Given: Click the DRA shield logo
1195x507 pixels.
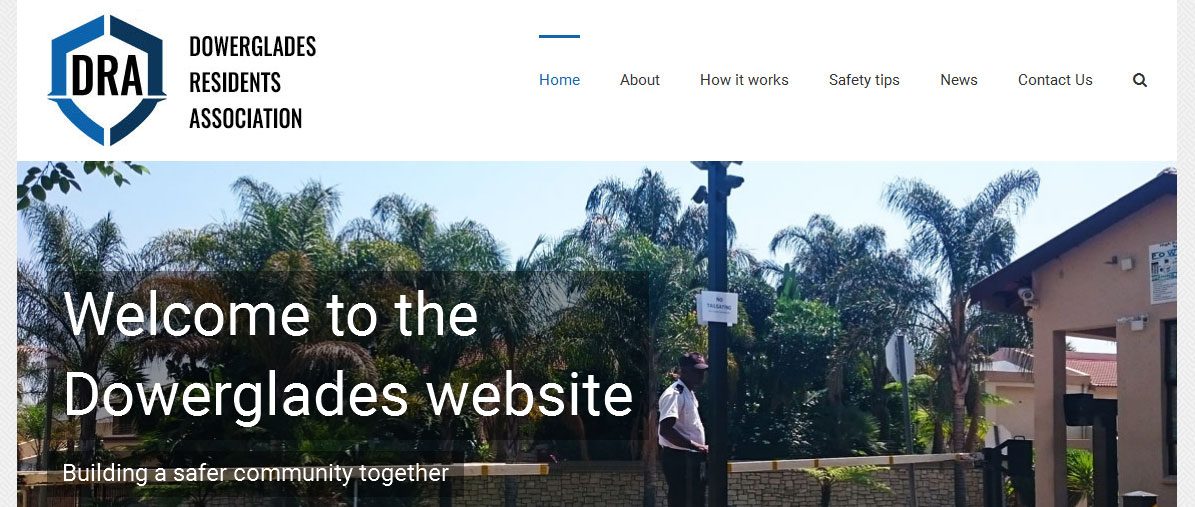Looking at the screenshot, I should [x=107, y=79].
